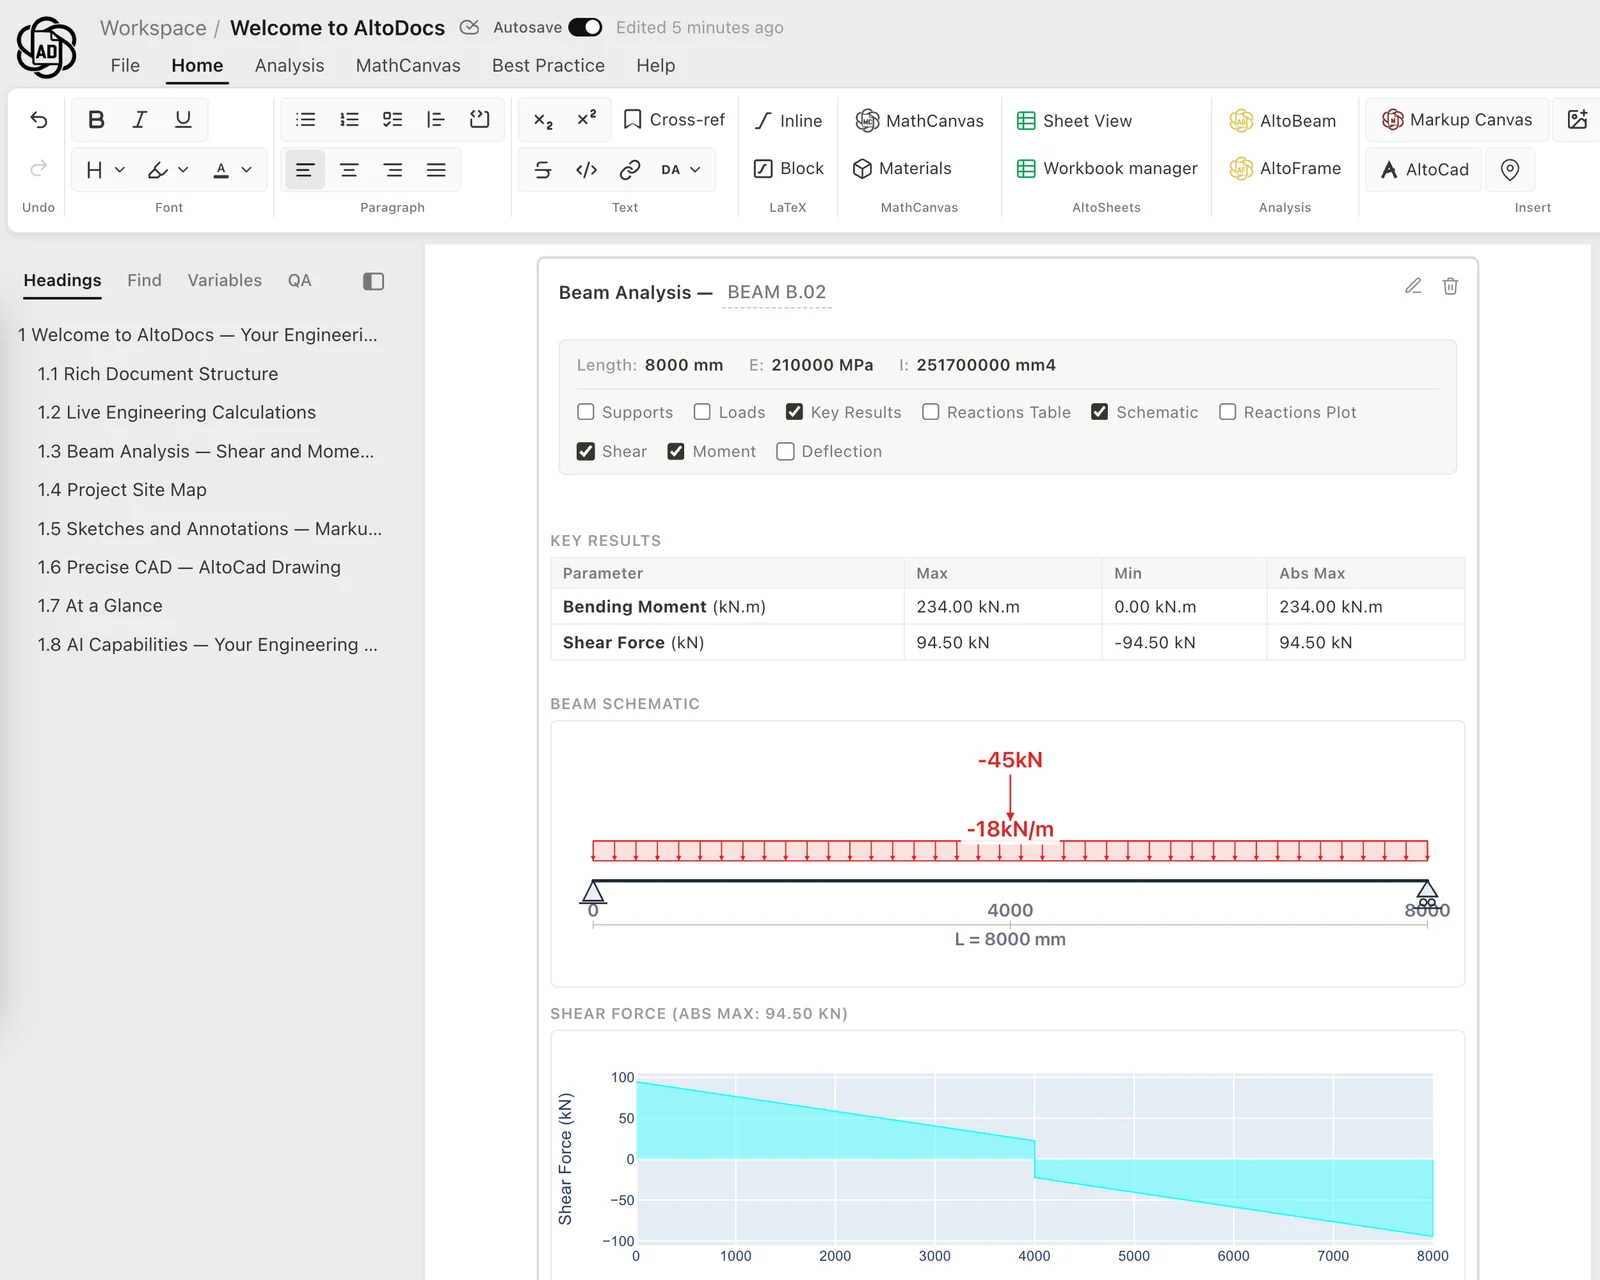1600x1280 pixels.
Task: Insert a bulleted list
Action: click(x=306, y=120)
